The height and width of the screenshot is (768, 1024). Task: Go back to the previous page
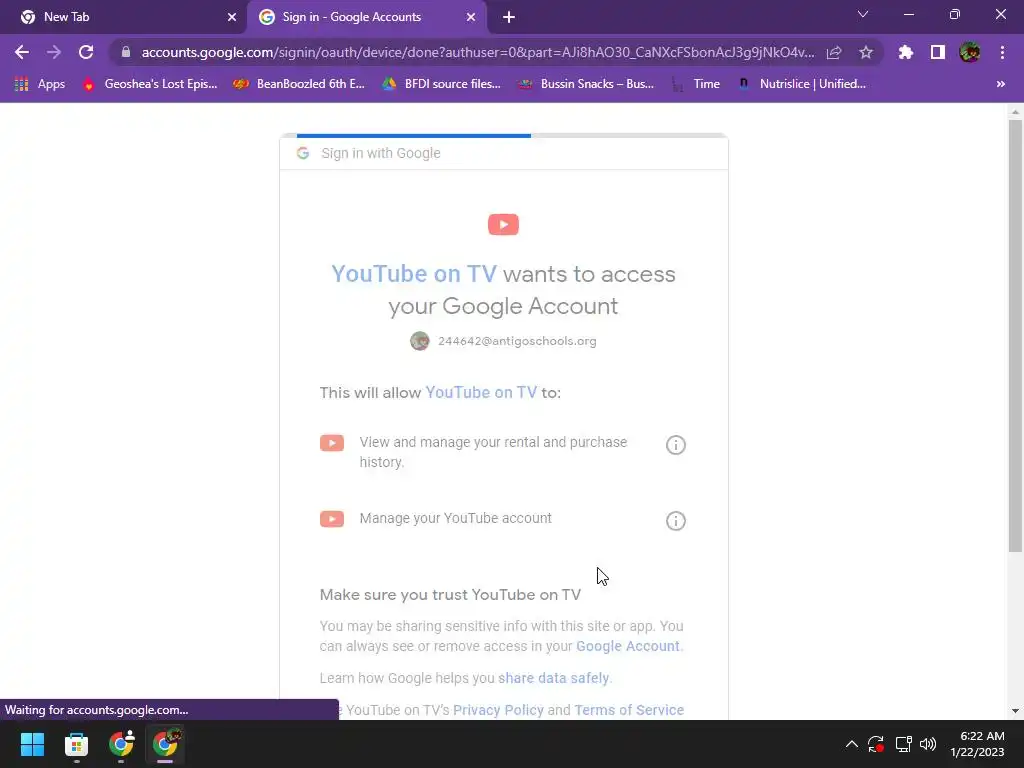[x=22, y=52]
